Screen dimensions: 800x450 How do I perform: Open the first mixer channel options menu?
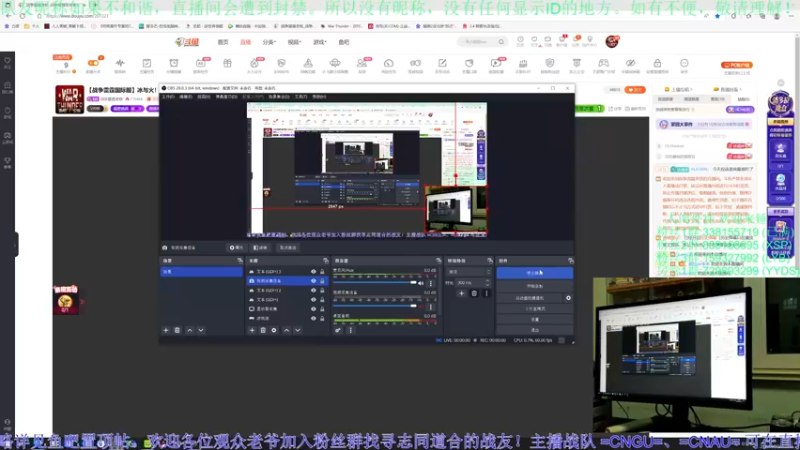(x=431, y=283)
